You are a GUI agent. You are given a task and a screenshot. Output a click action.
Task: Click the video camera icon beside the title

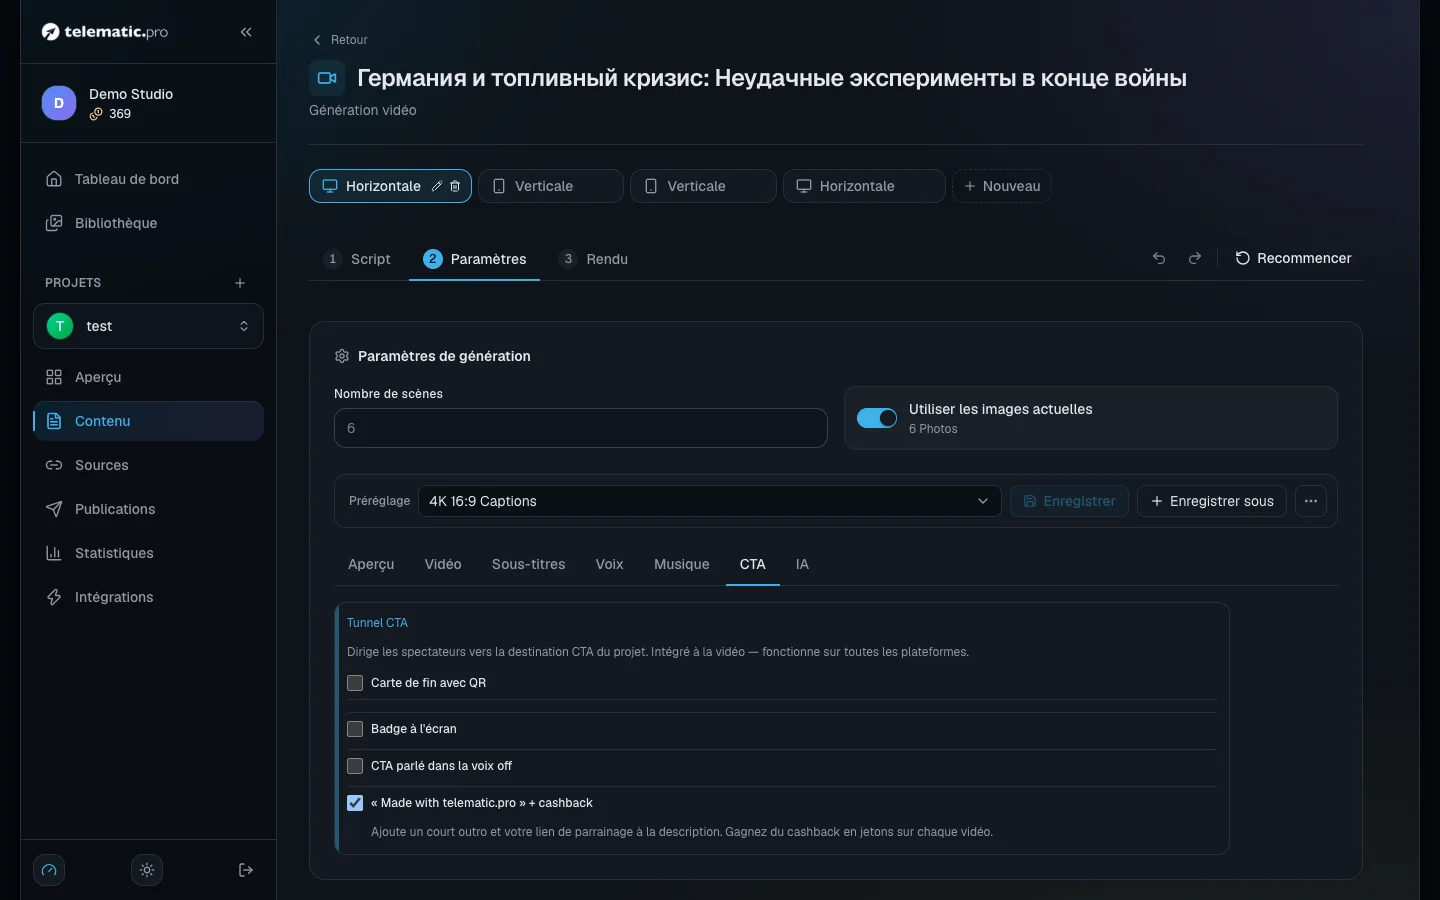click(x=327, y=78)
